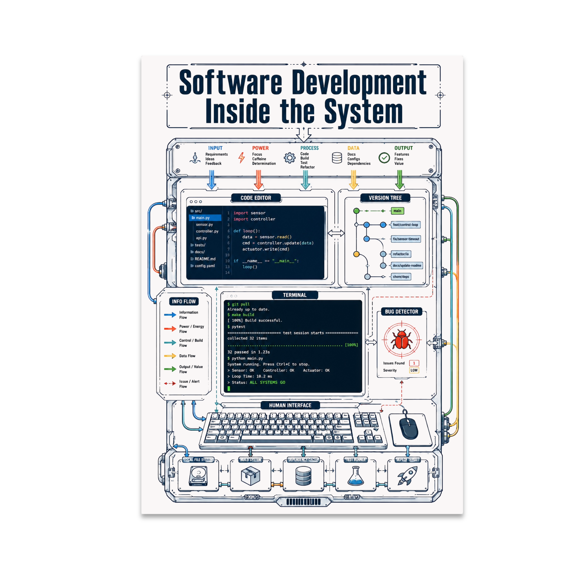Expand the src/ folder in file tree
This screenshot has height=576, width=576.
pyautogui.click(x=197, y=211)
